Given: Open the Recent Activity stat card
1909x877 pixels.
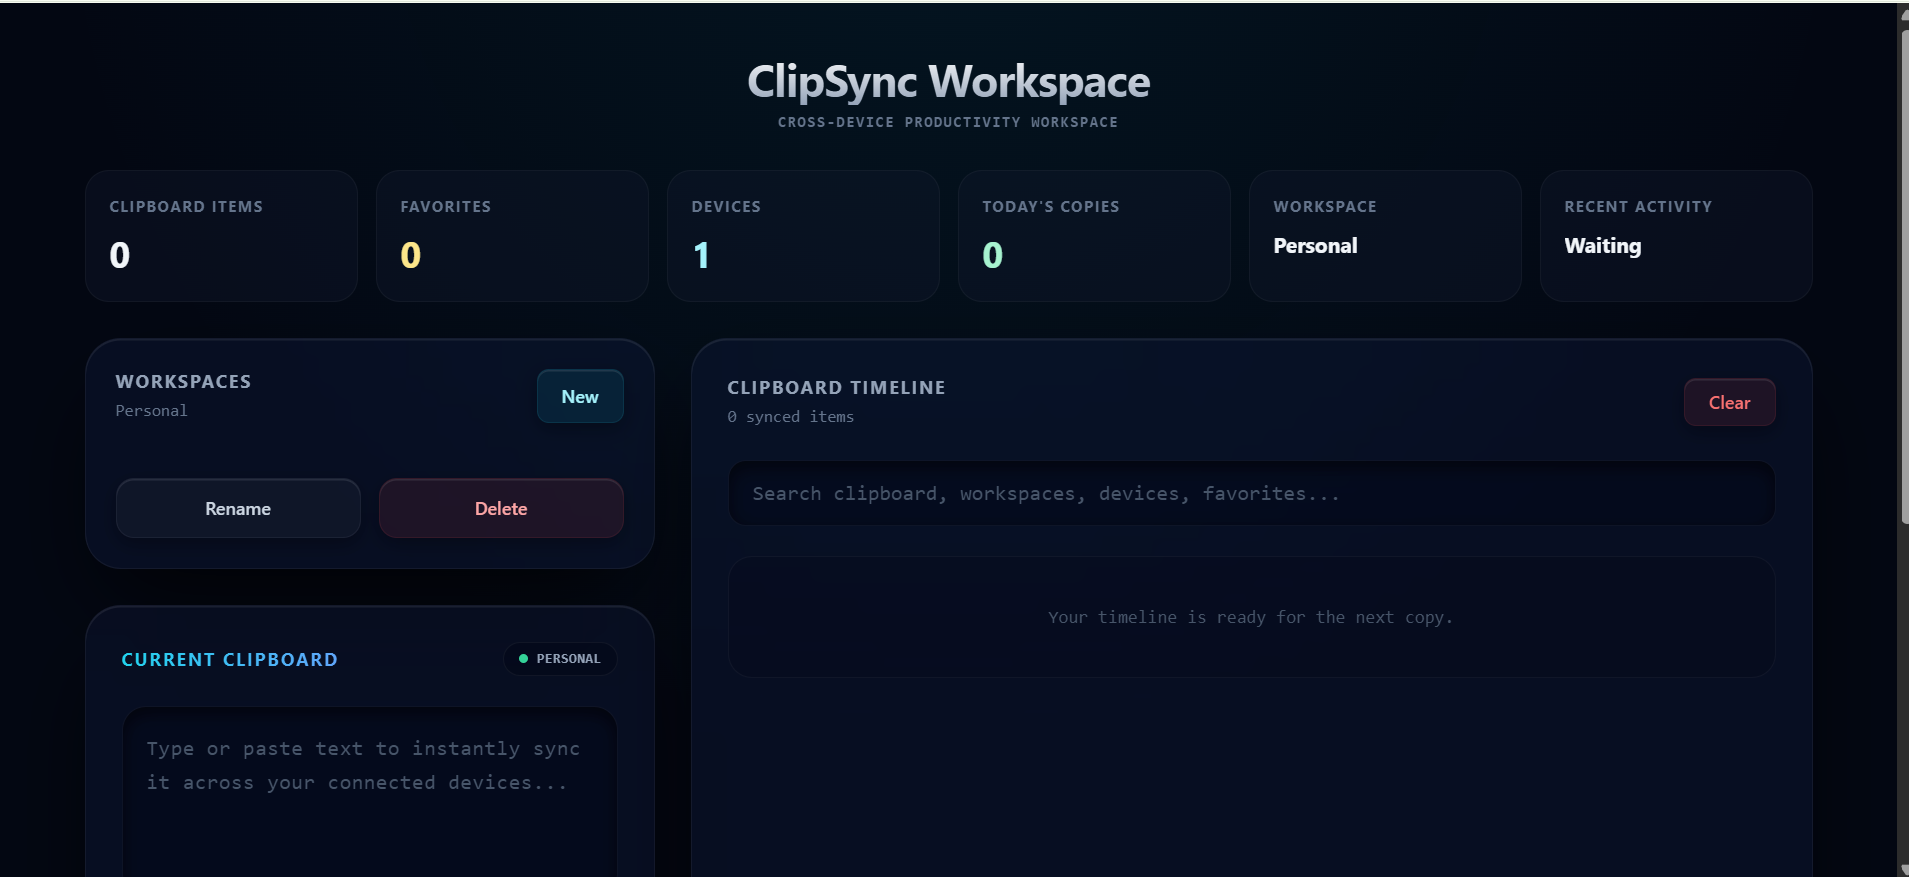Looking at the screenshot, I should 1676,236.
